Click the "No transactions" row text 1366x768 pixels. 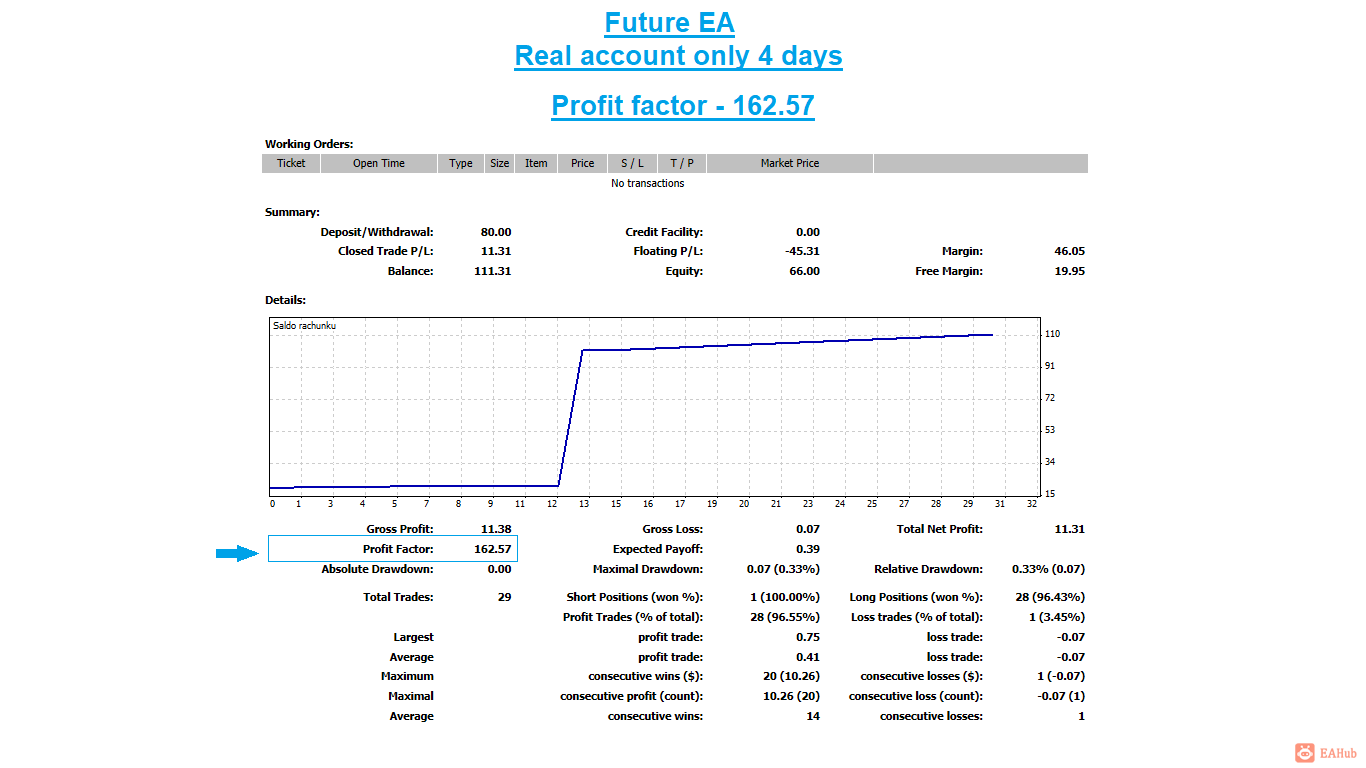click(x=648, y=183)
